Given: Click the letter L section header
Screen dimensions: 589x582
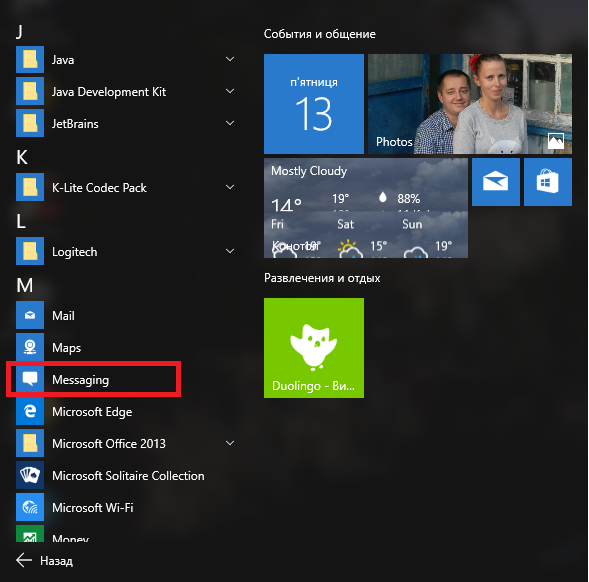Looking at the screenshot, I should (x=21, y=221).
